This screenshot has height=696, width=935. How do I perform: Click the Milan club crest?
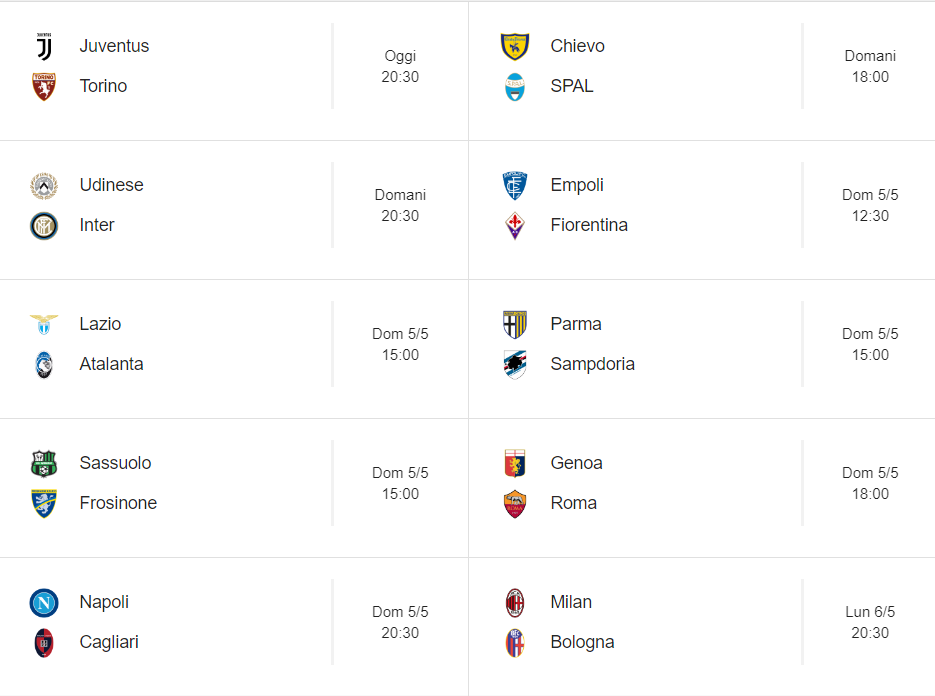(x=515, y=603)
